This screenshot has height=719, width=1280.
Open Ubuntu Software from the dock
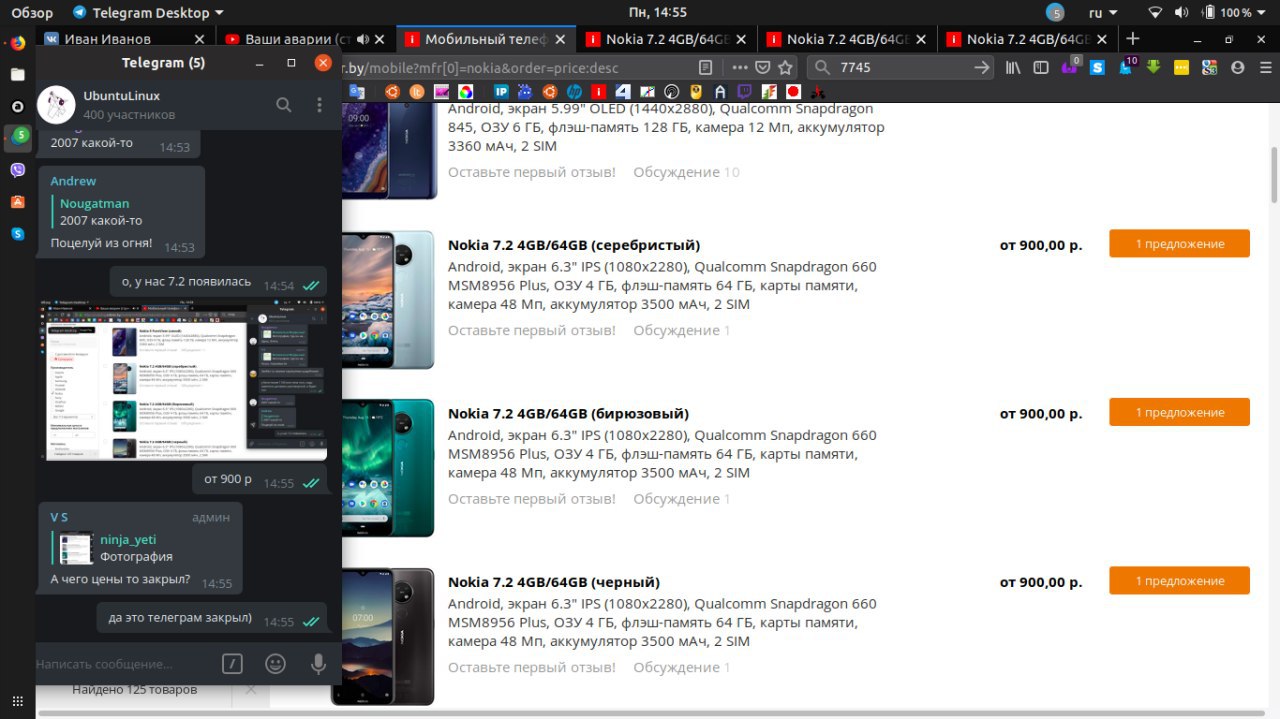tap(17, 202)
